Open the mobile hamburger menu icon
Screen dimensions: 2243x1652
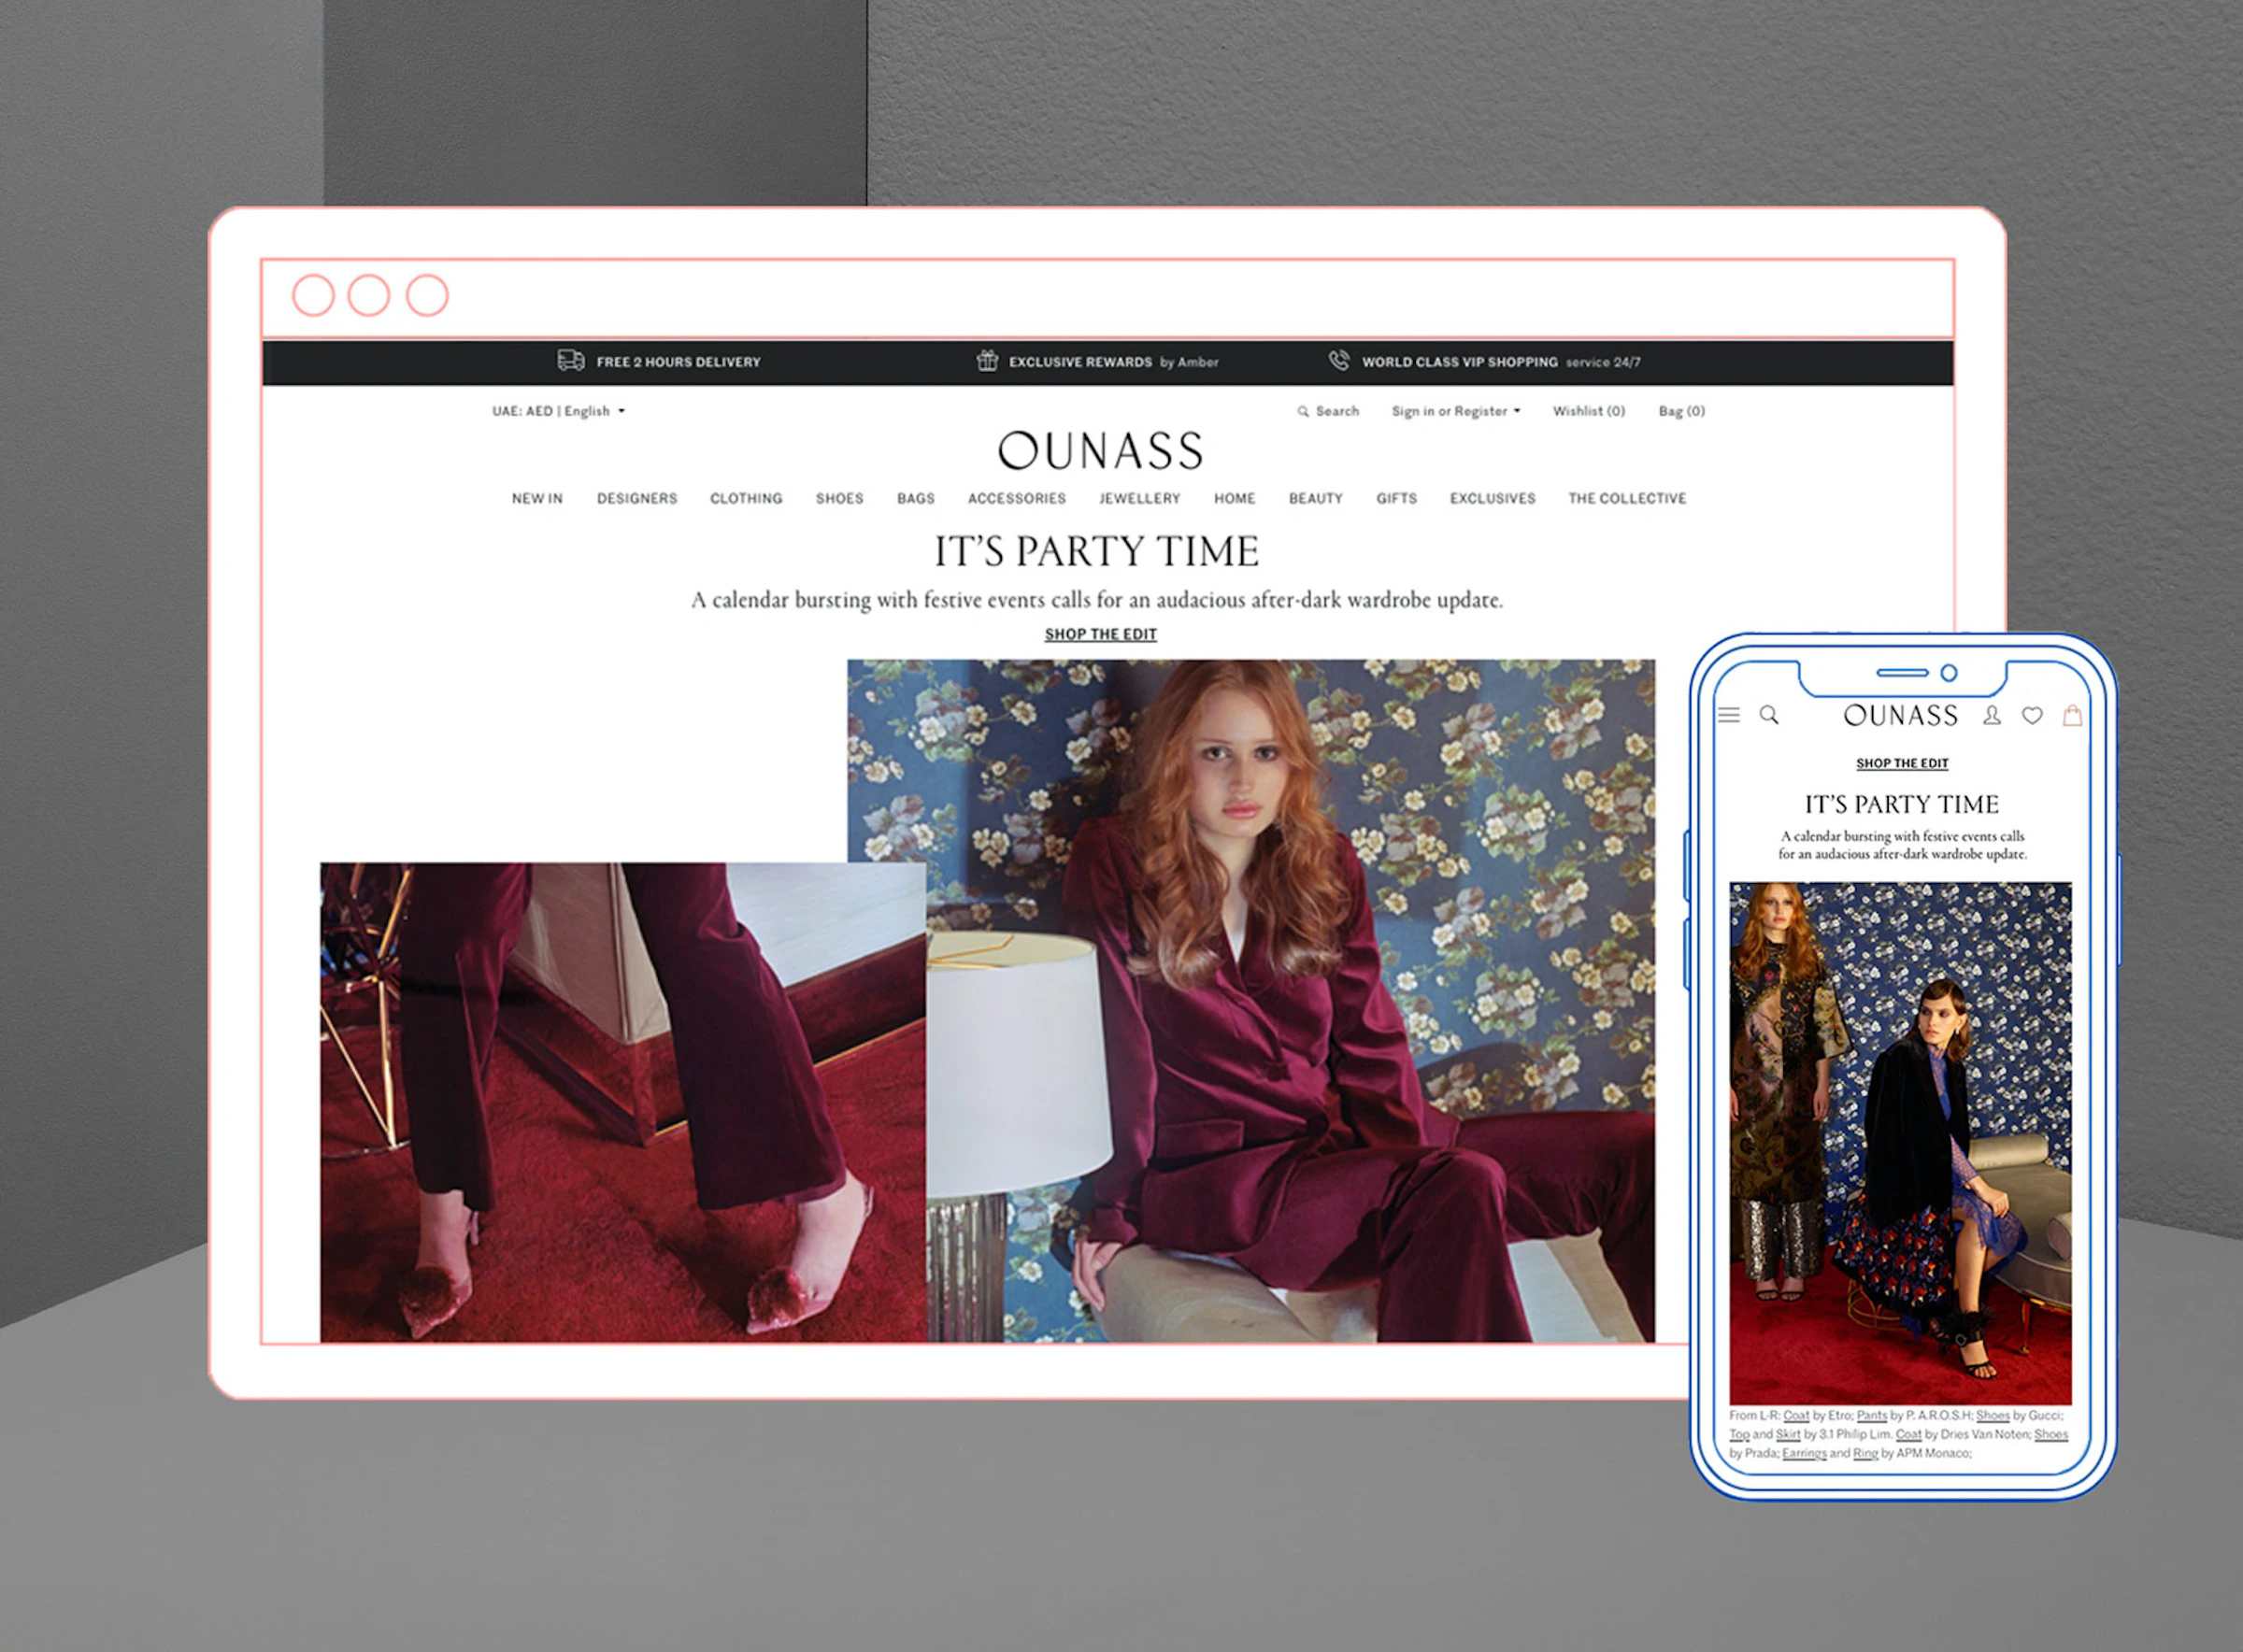click(x=1729, y=715)
